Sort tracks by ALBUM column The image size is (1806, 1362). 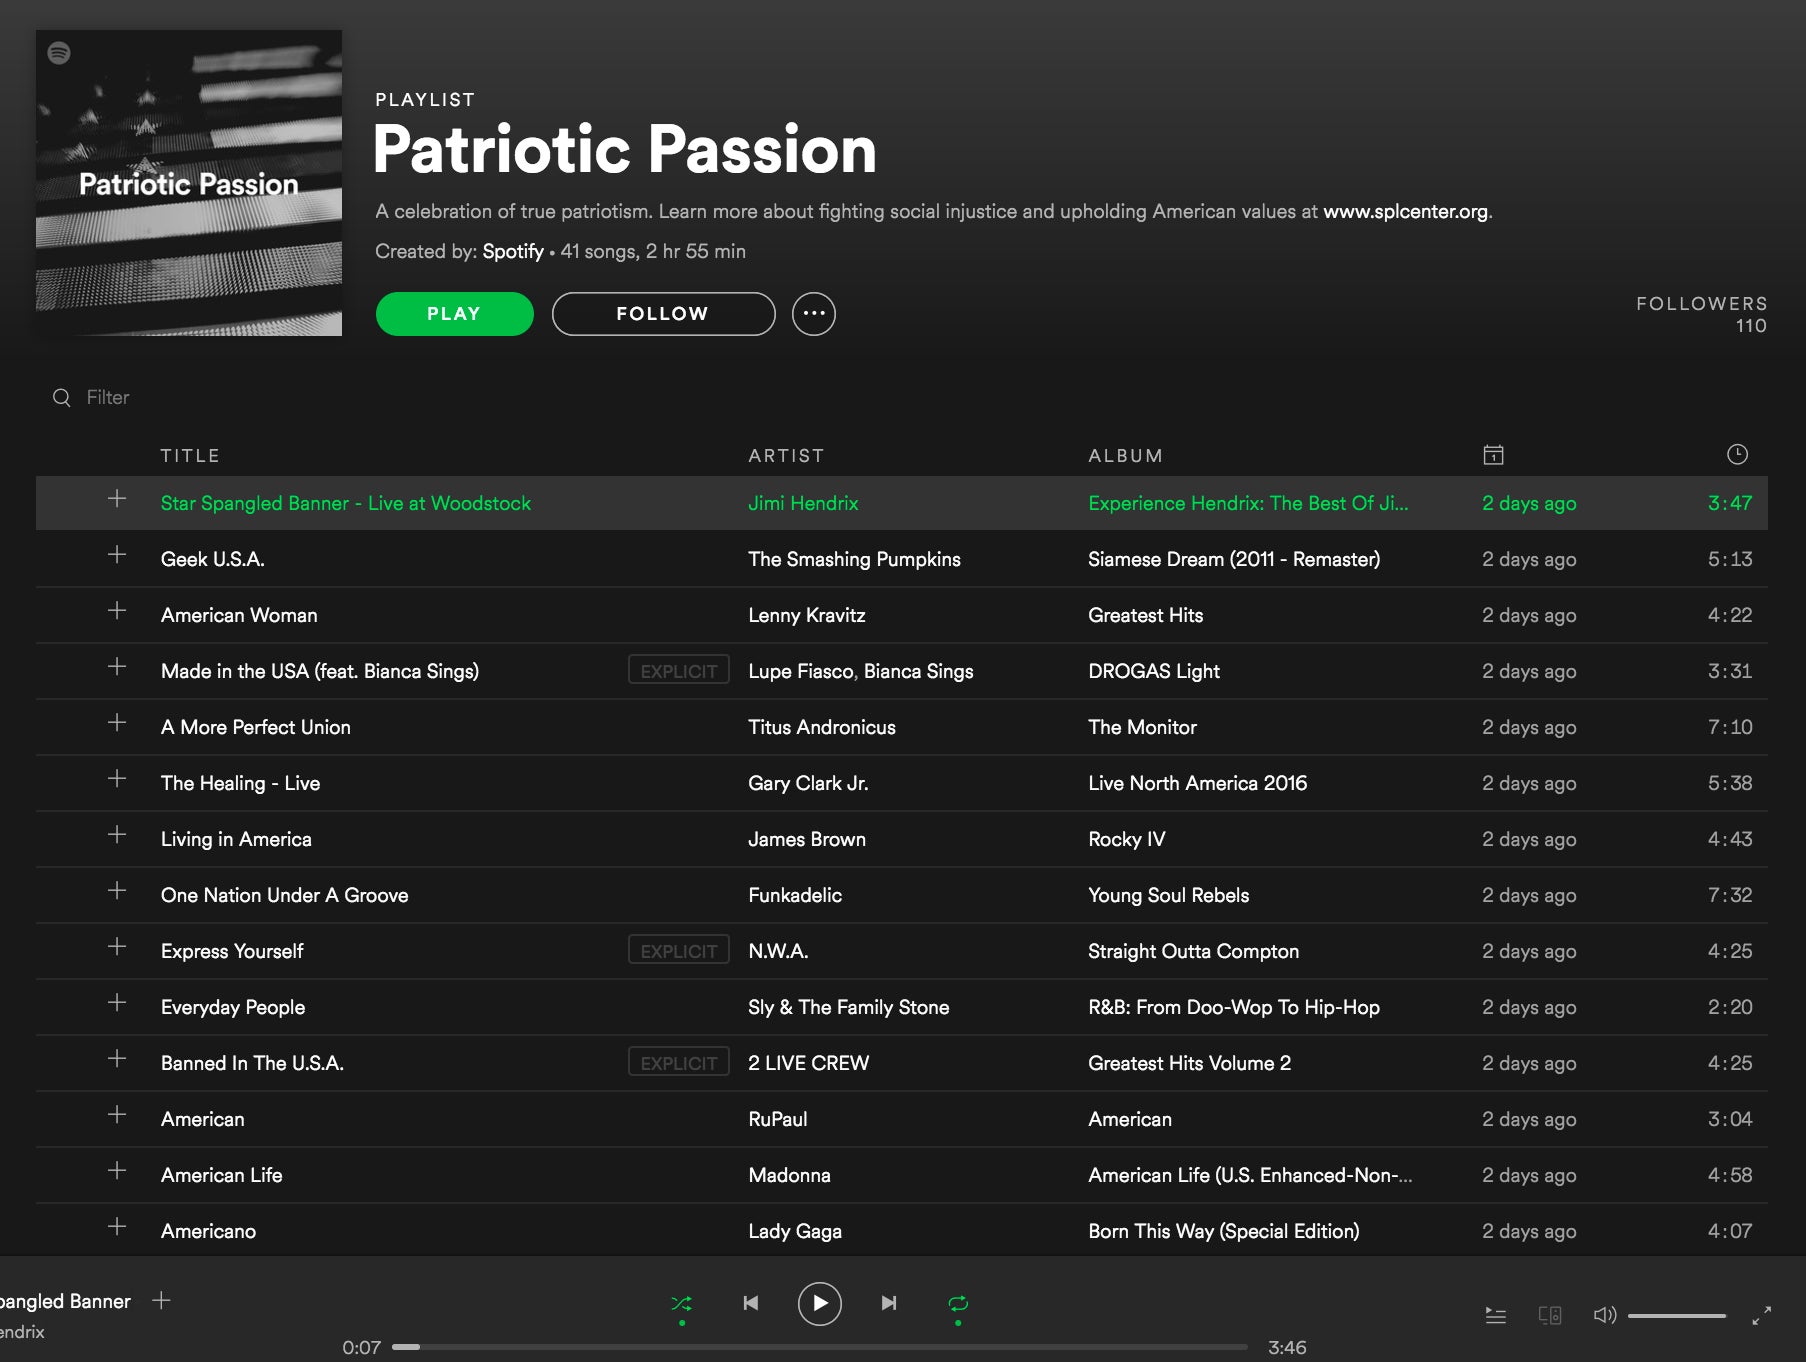pyautogui.click(x=1126, y=456)
